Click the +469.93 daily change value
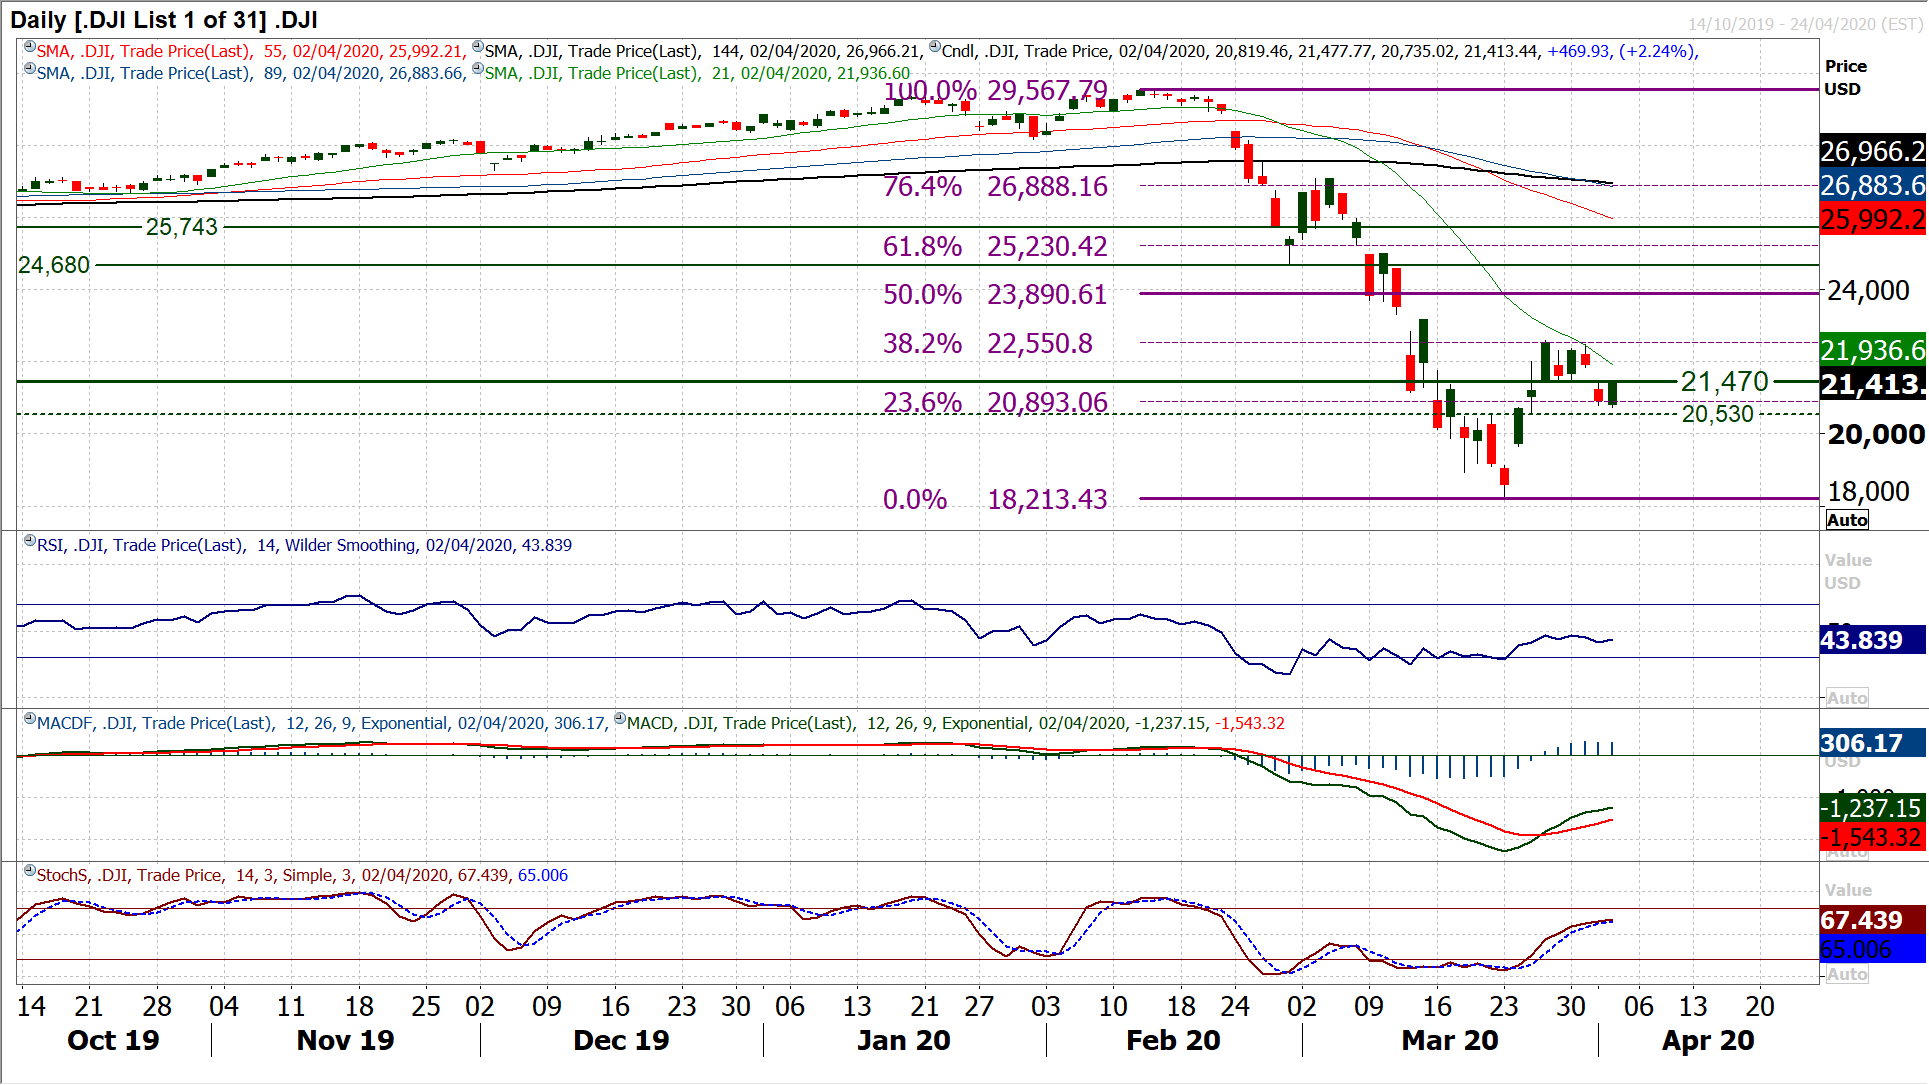The height and width of the screenshot is (1085, 1929). pyautogui.click(x=1579, y=51)
